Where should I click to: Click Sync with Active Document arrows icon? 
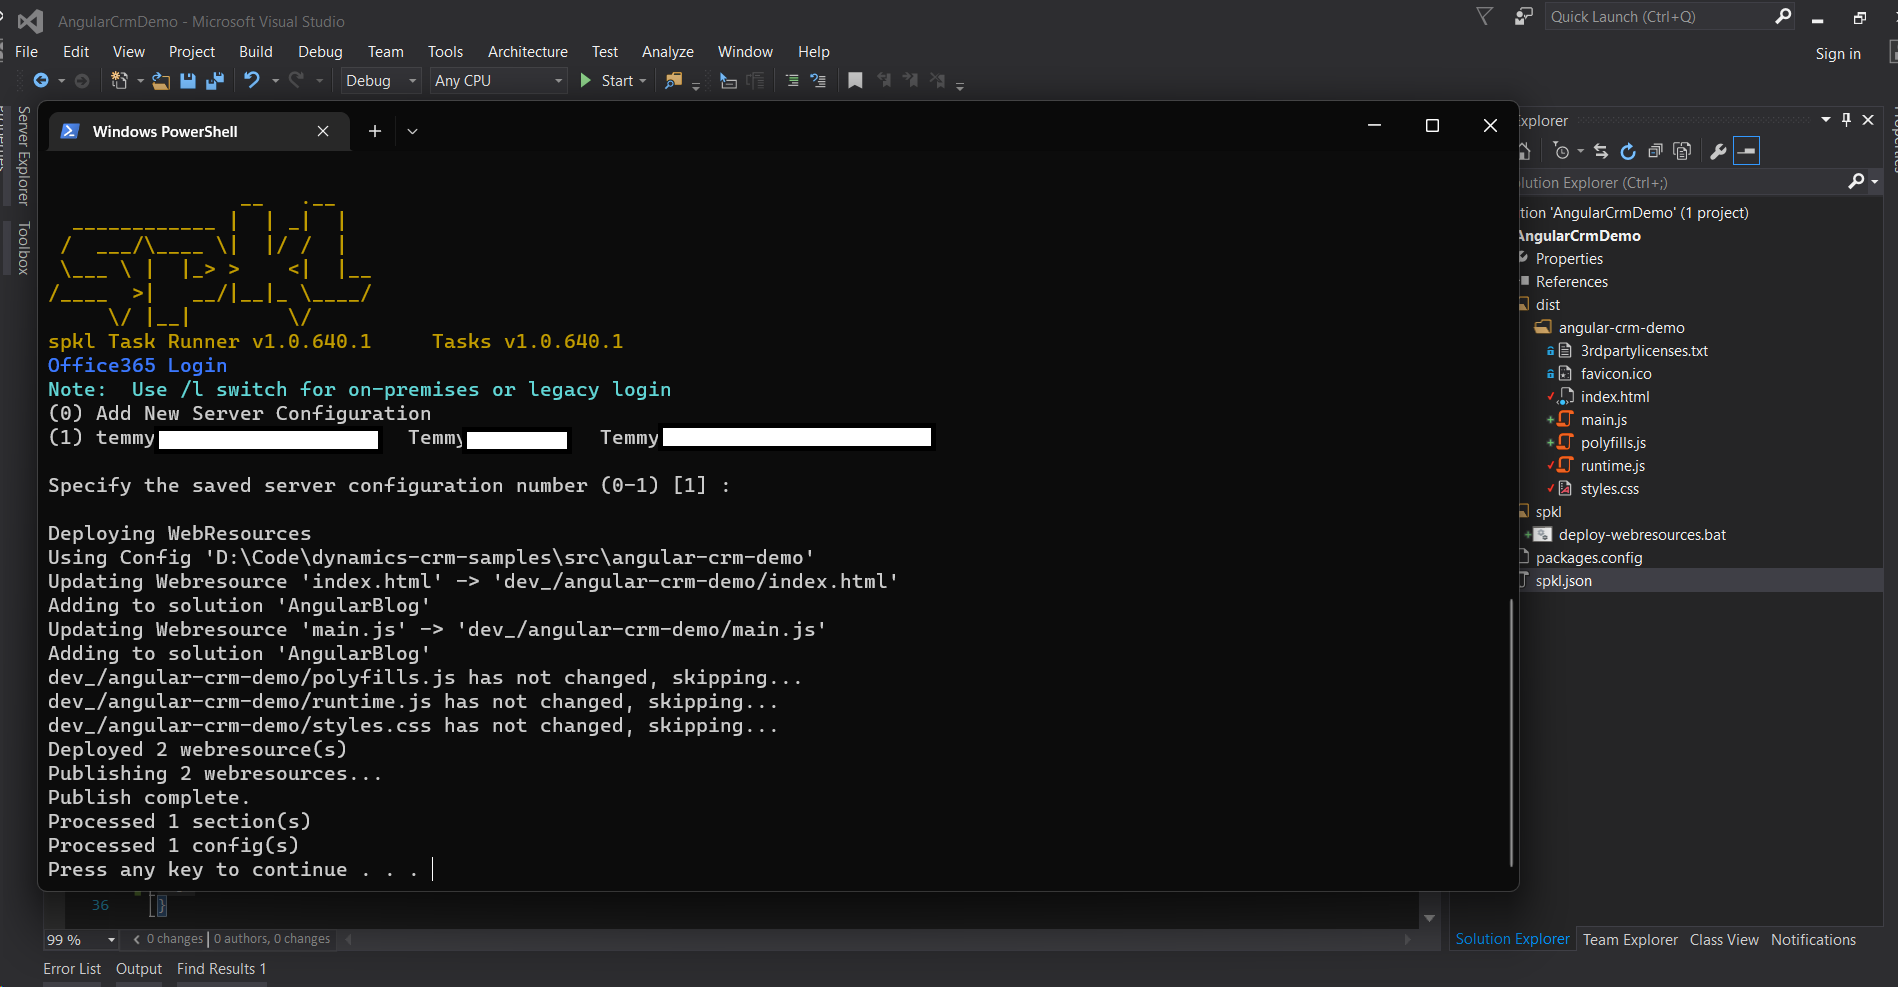[1601, 151]
